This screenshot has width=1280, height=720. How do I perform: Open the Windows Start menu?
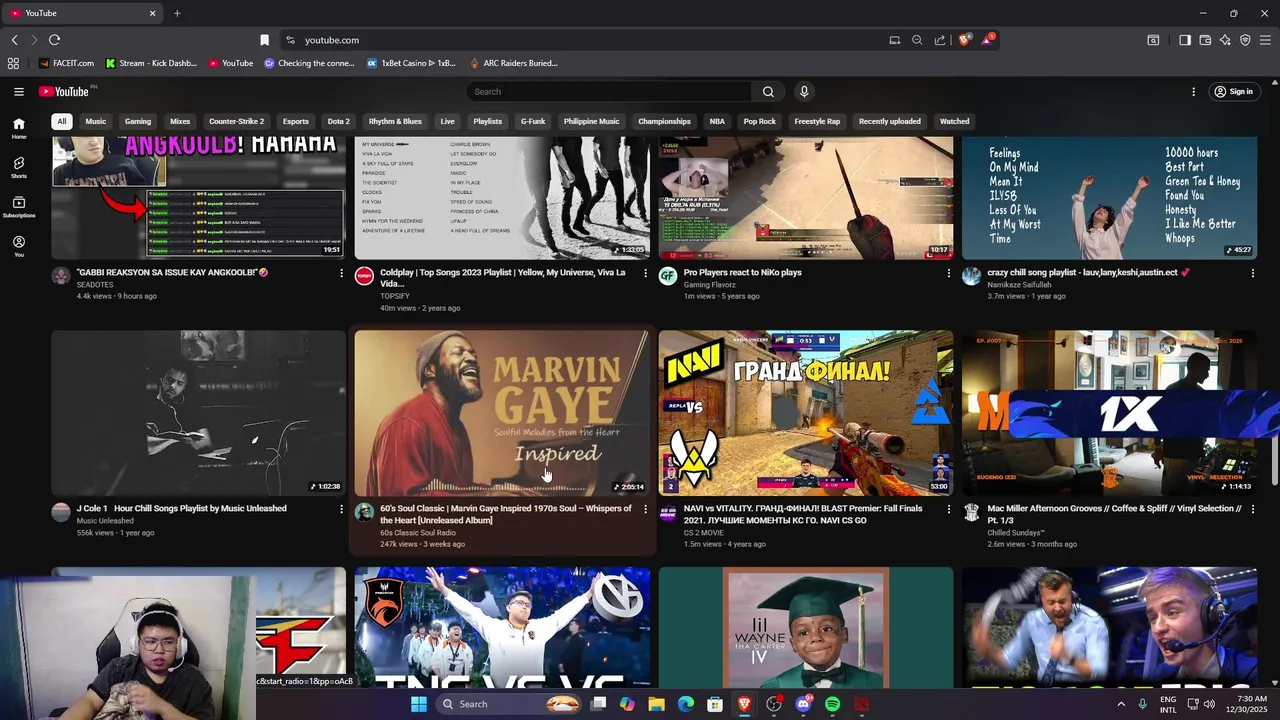click(x=419, y=704)
